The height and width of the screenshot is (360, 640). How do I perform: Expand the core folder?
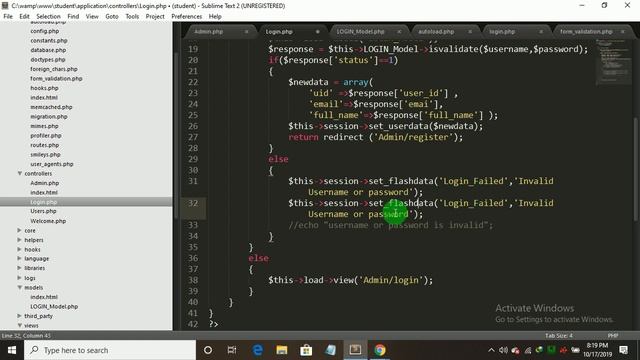point(19,230)
